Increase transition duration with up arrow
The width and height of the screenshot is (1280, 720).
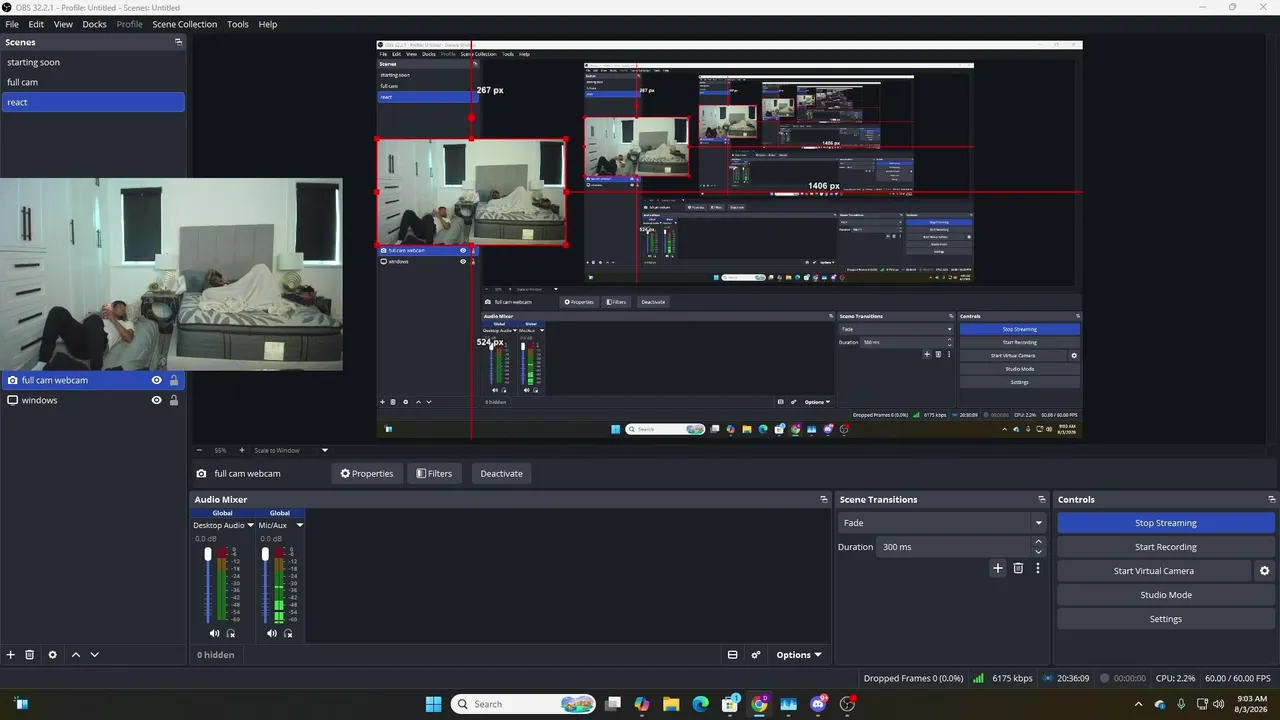coord(1038,542)
